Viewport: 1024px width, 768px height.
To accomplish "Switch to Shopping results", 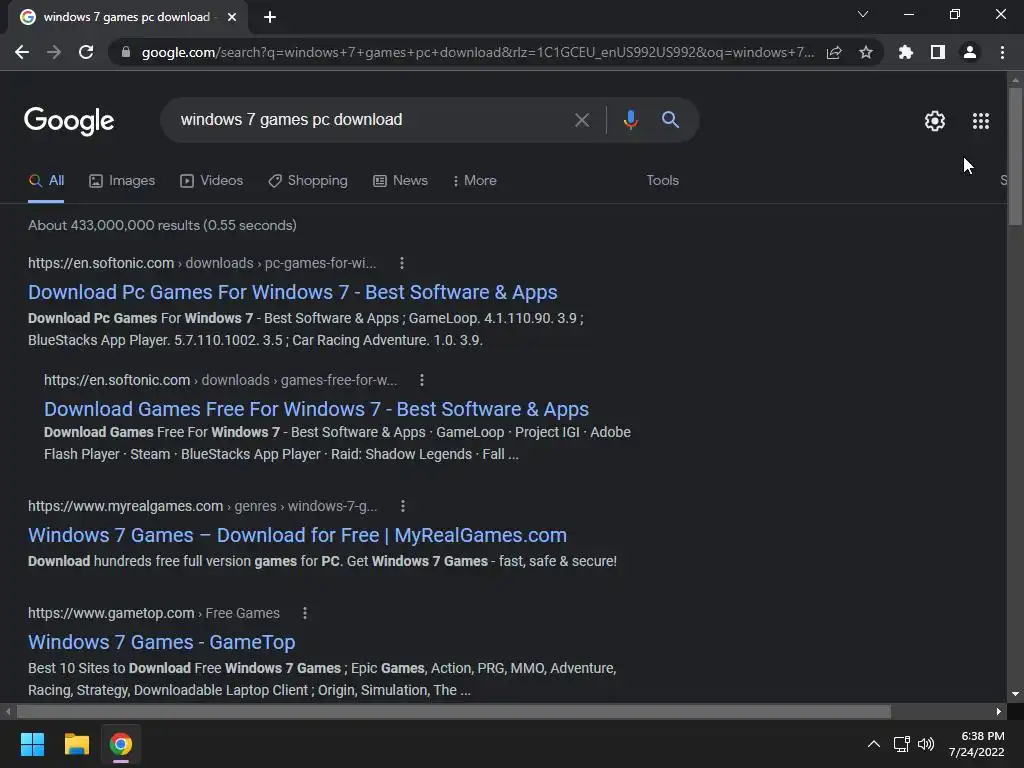I will (x=308, y=181).
